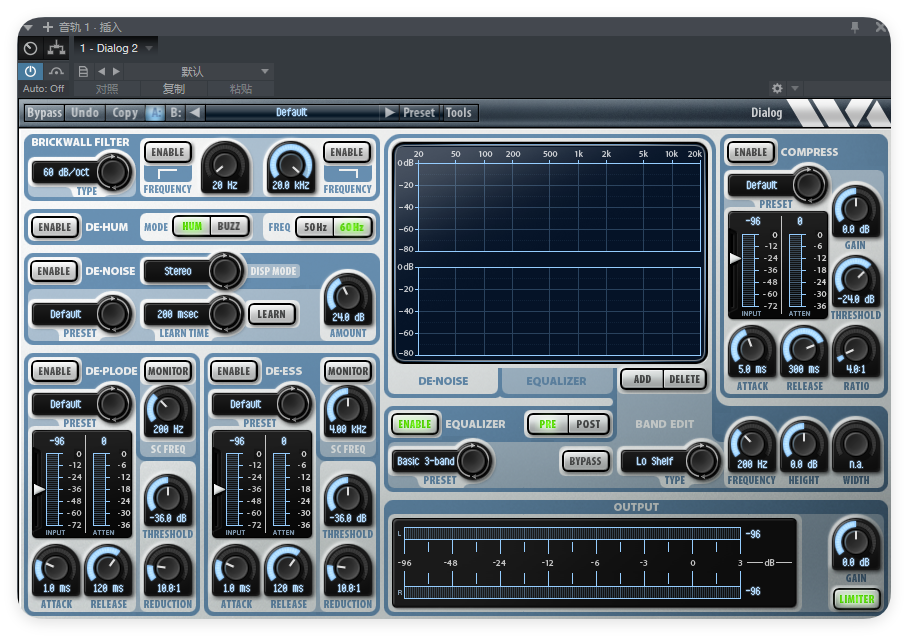Go to next host preset arrow
Viewport: 908px width, 636px height.
(116, 71)
